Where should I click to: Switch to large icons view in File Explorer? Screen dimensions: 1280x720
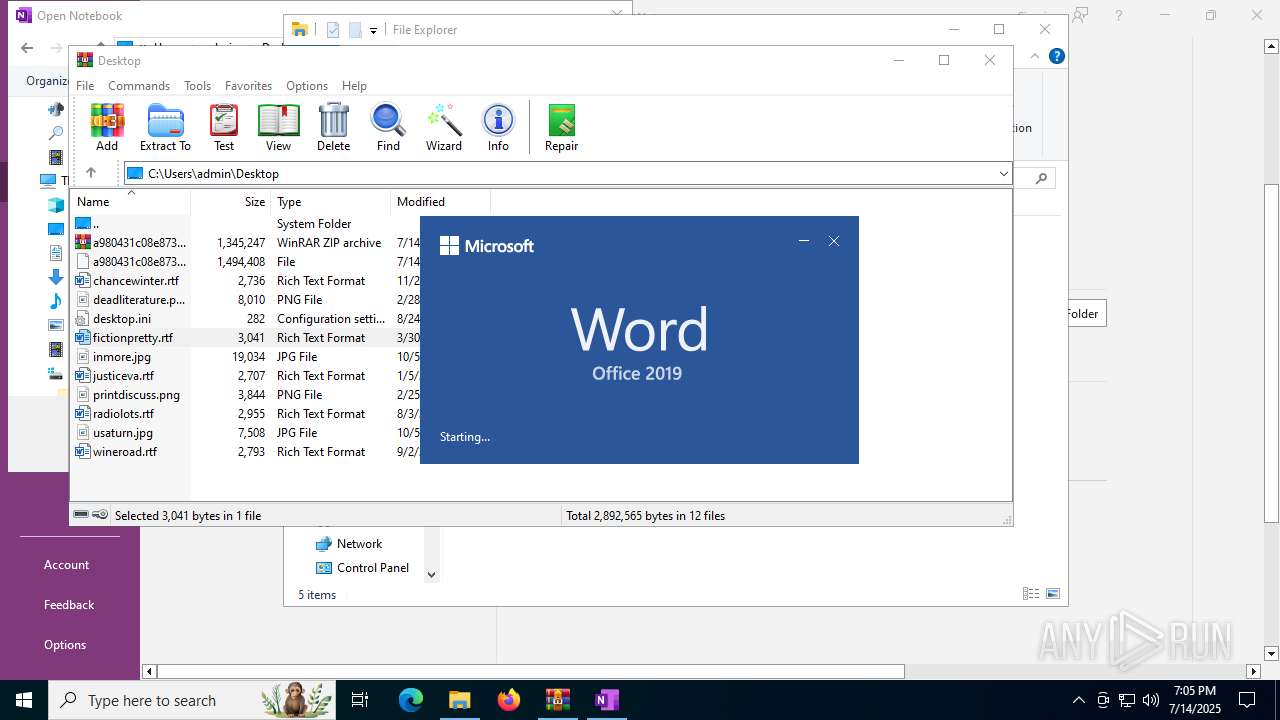1053,594
